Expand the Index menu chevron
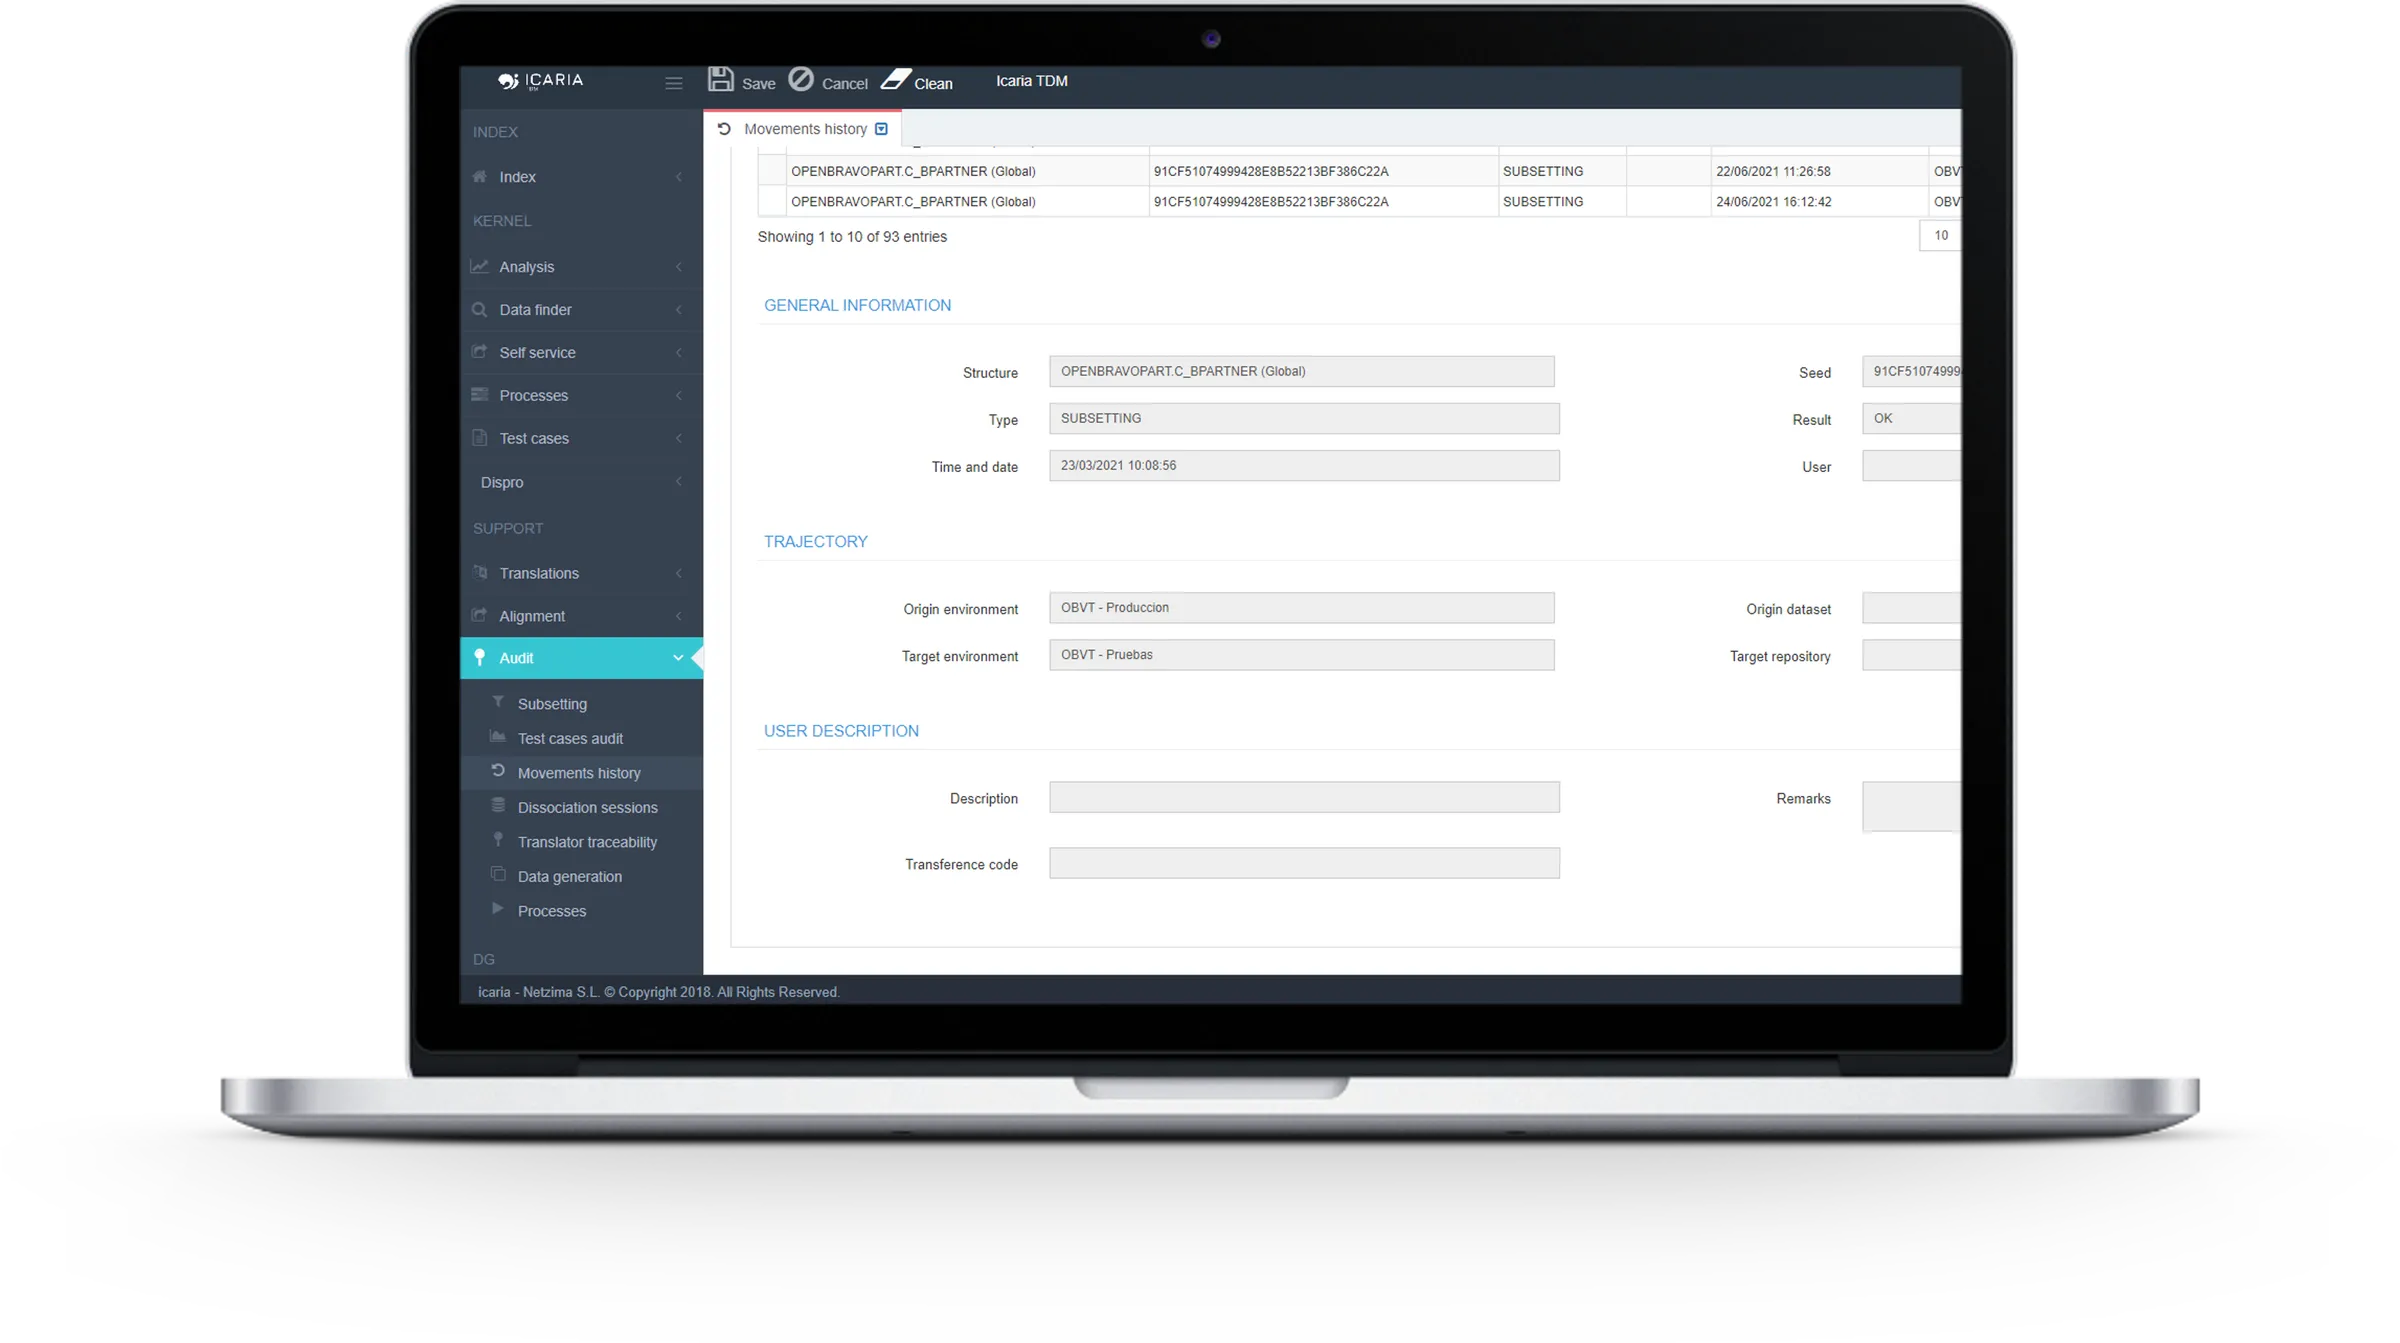The height and width of the screenshot is (1343, 2400). (x=679, y=177)
